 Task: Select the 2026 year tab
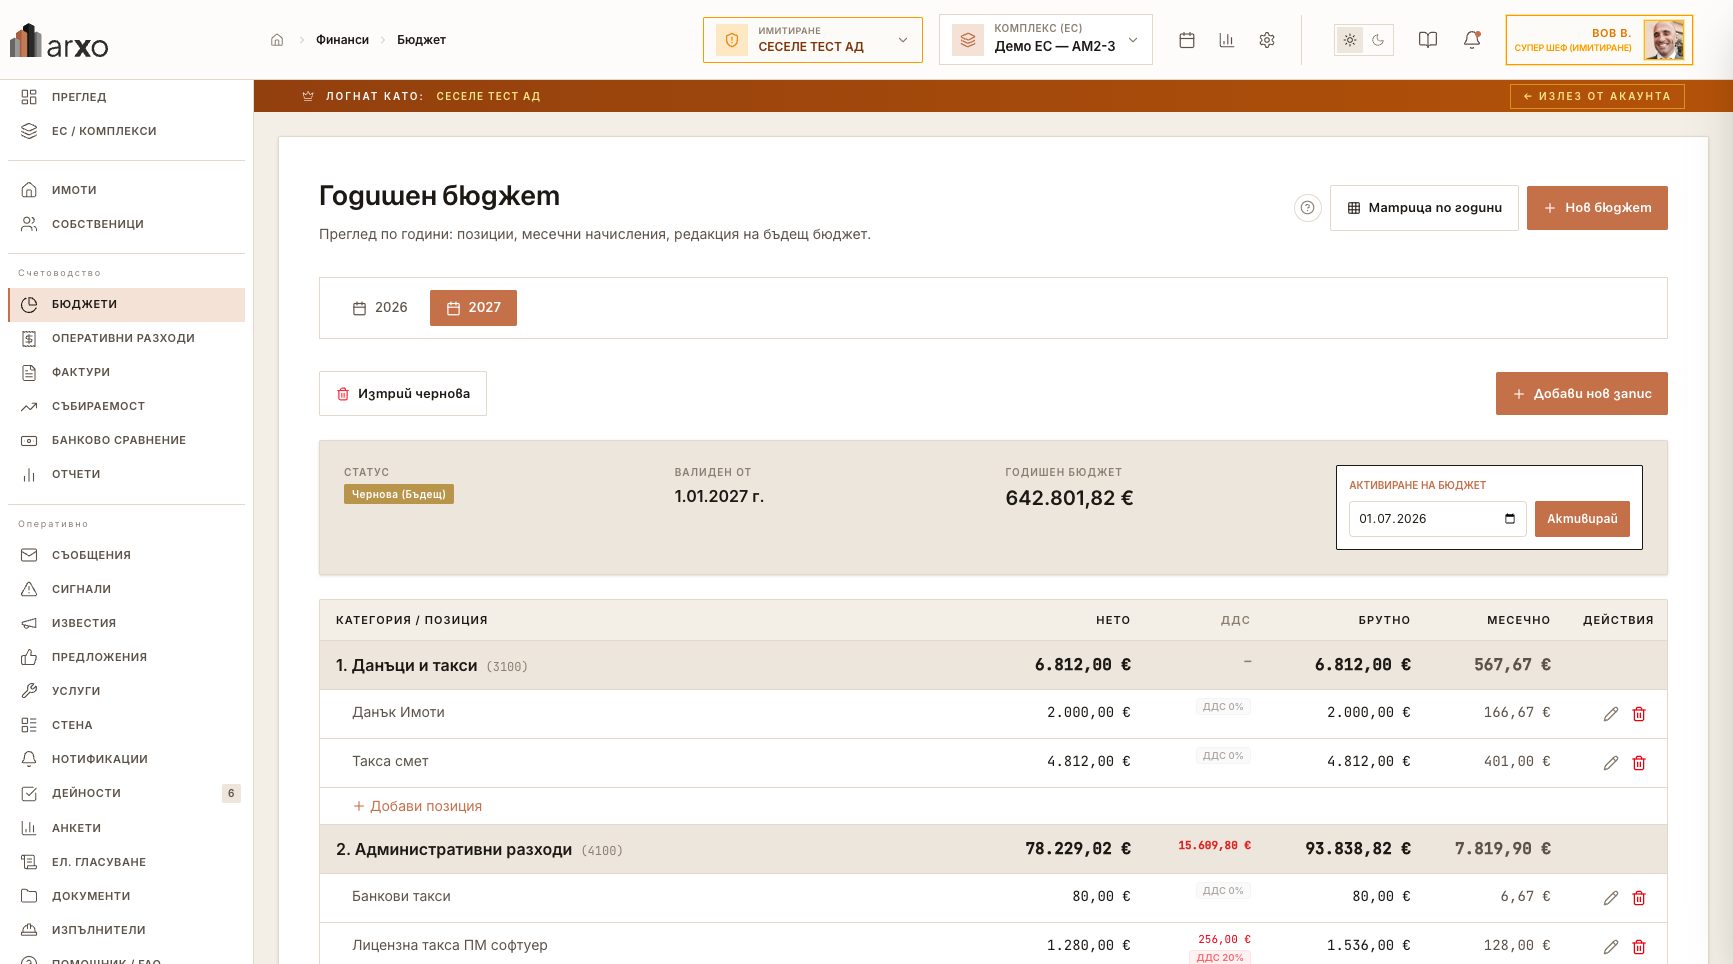click(380, 308)
